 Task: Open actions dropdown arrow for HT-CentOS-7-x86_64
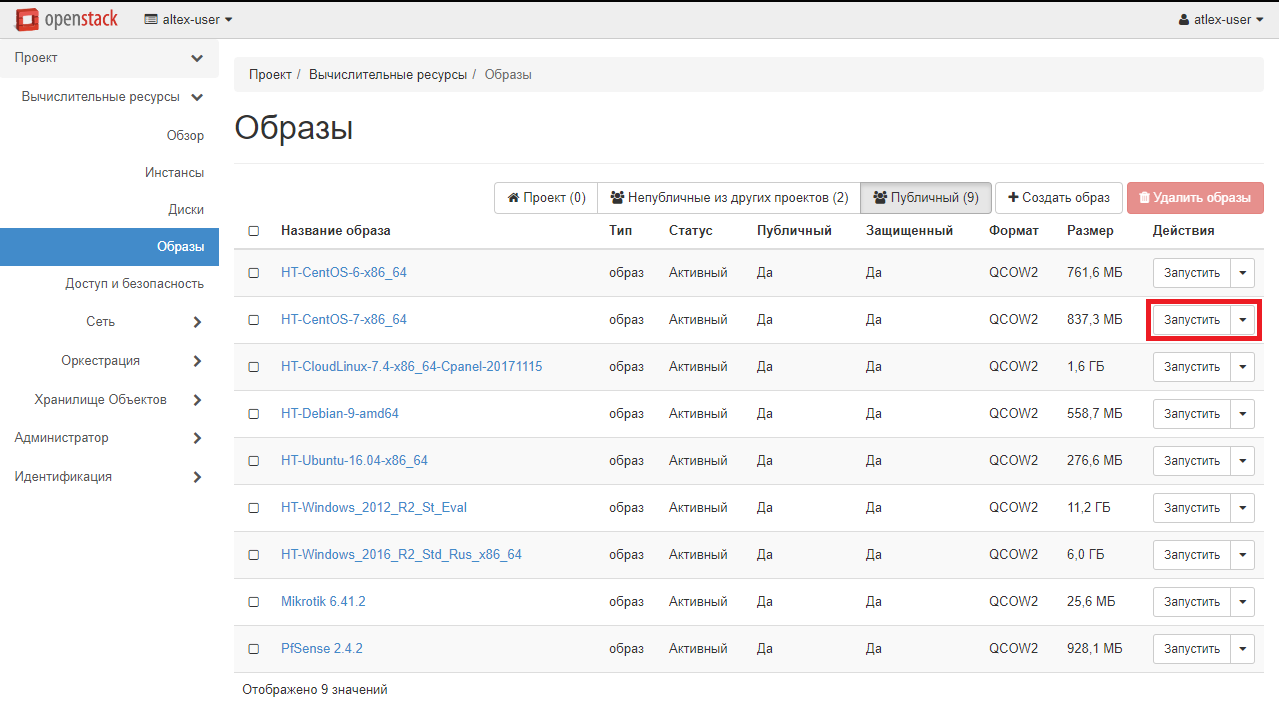point(1242,320)
